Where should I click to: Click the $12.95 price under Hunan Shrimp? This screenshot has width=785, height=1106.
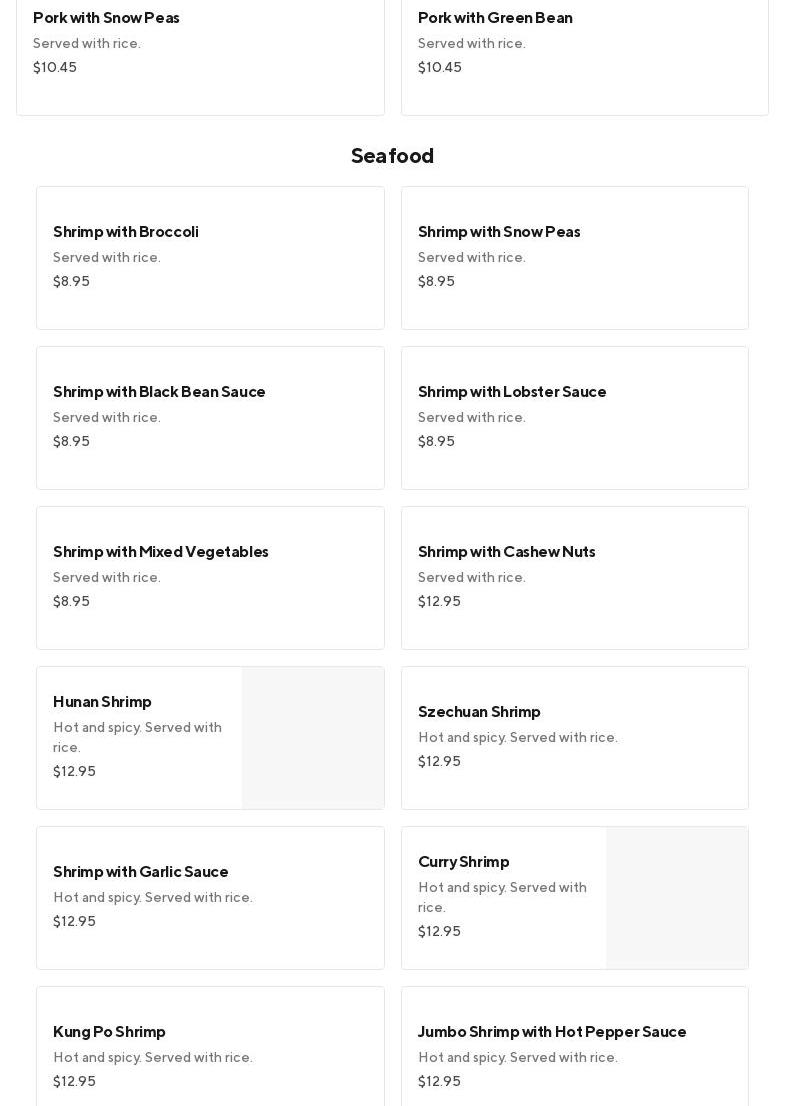[74, 772]
